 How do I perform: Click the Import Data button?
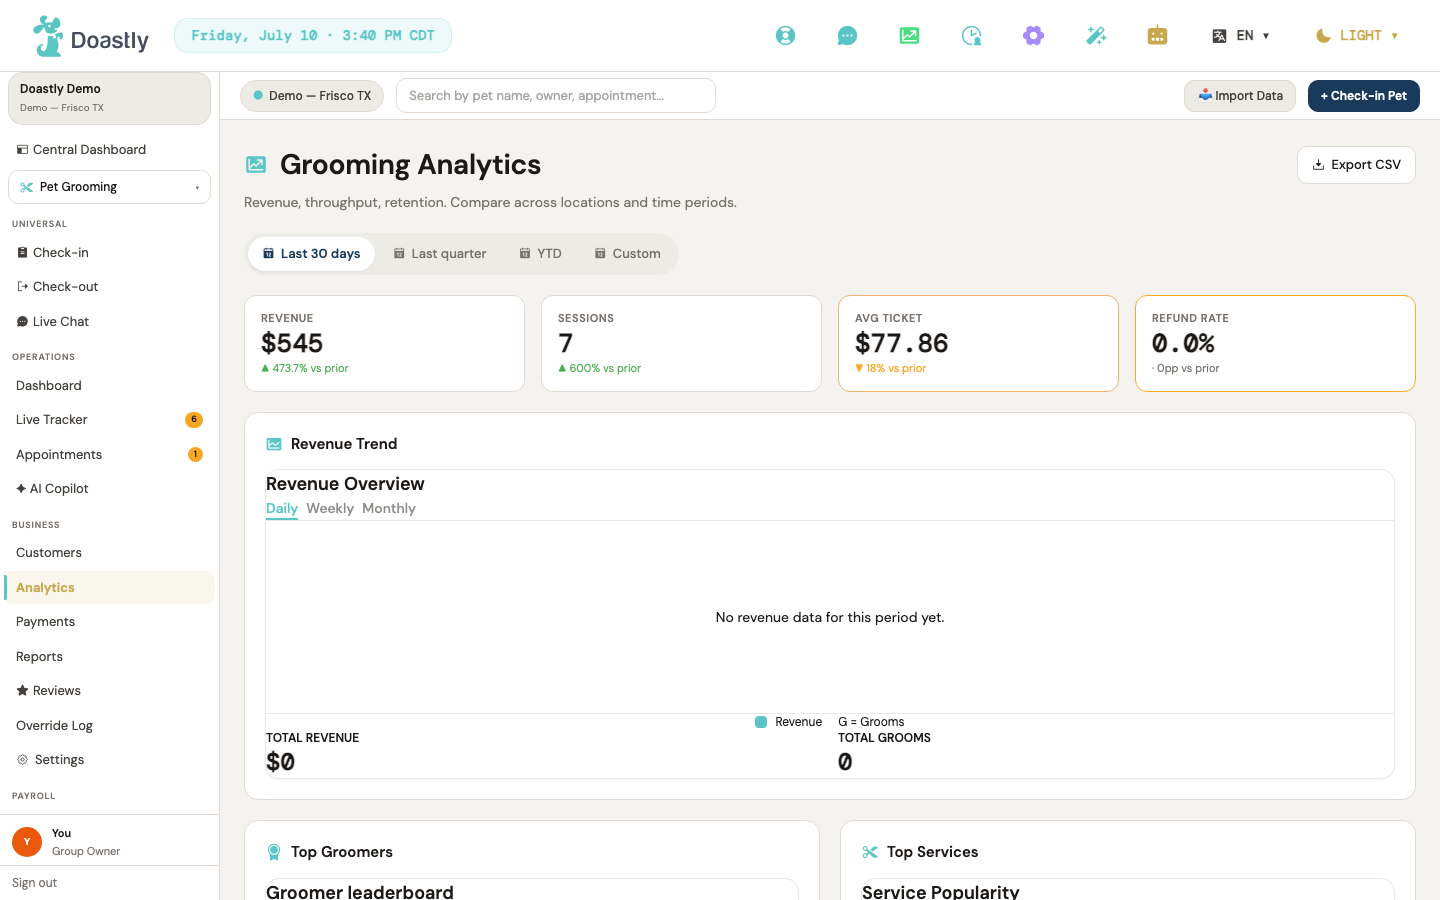point(1240,96)
